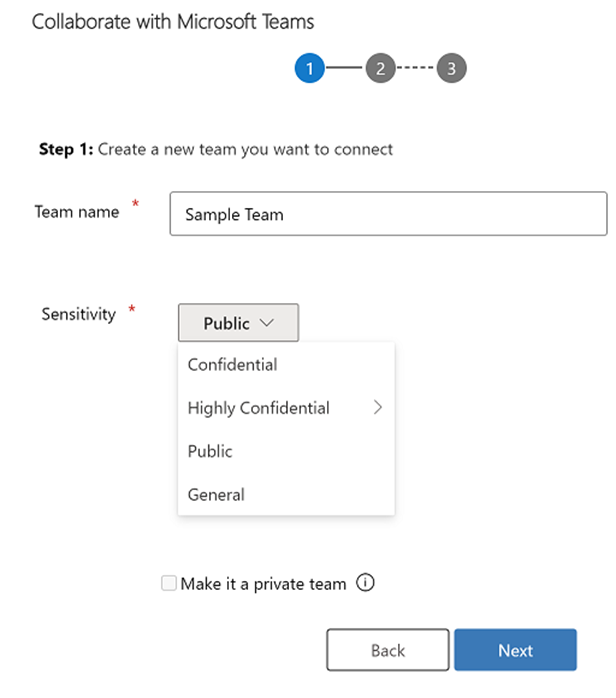Click the Back button
This screenshot has height=698, width=616.
pos(388,650)
